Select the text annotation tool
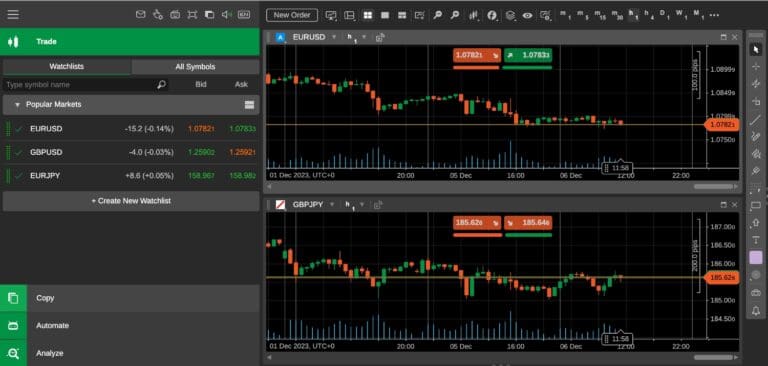 point(756,240)
